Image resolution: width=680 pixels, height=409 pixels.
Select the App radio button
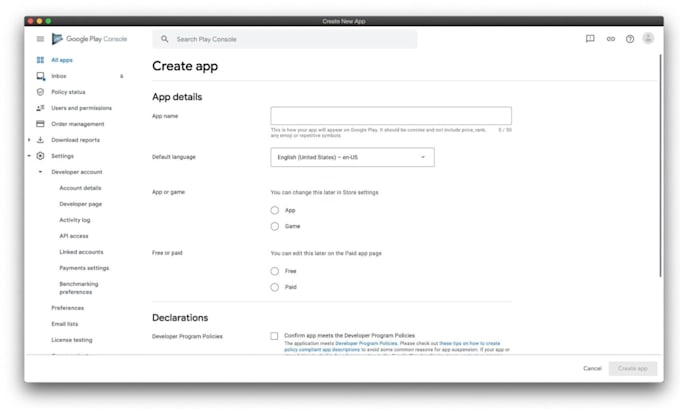pos(275,210)
